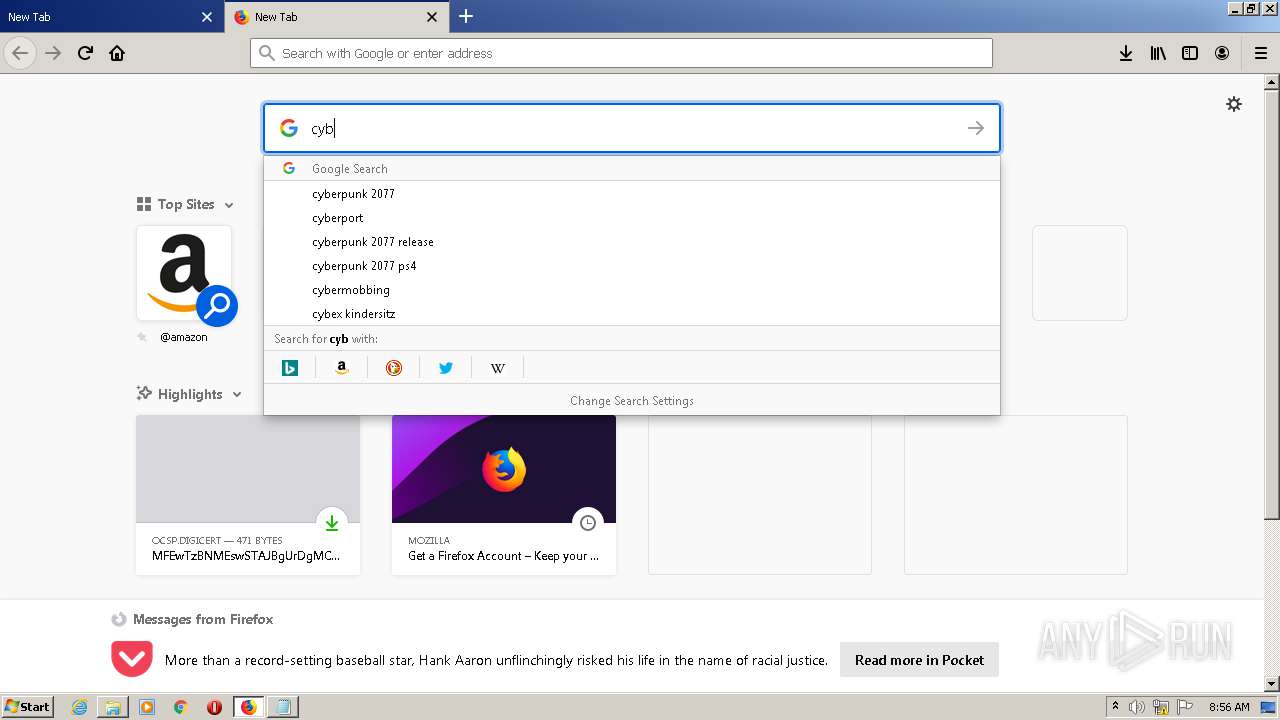
Task: Open the Pocket logo message icon
Action: 132,659
